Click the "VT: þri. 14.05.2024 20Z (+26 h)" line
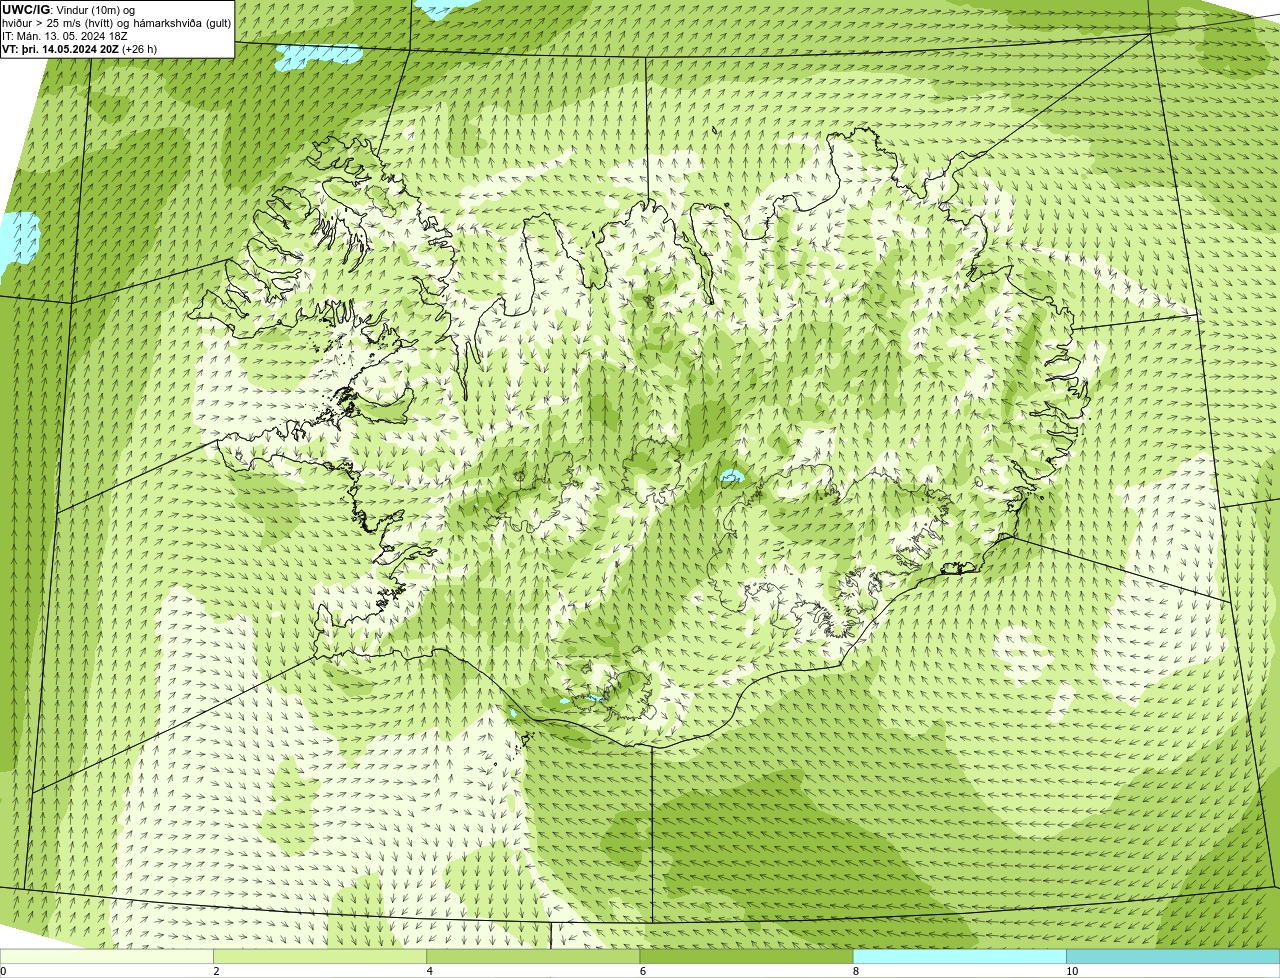The height and width of the screenshot is (978, 1280). (79, 48)
